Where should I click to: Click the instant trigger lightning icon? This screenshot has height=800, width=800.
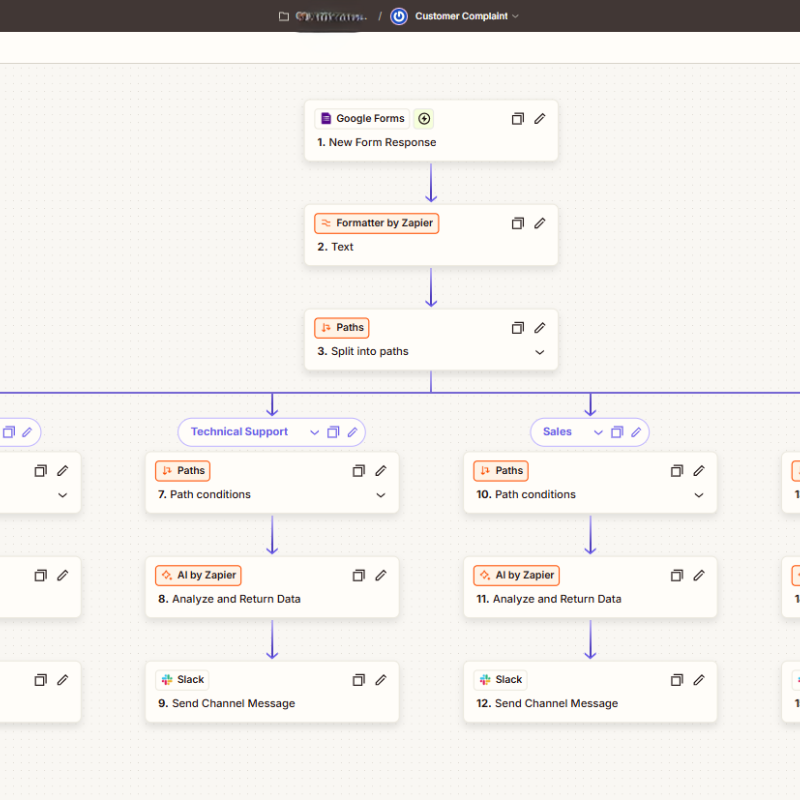point(423,118)
